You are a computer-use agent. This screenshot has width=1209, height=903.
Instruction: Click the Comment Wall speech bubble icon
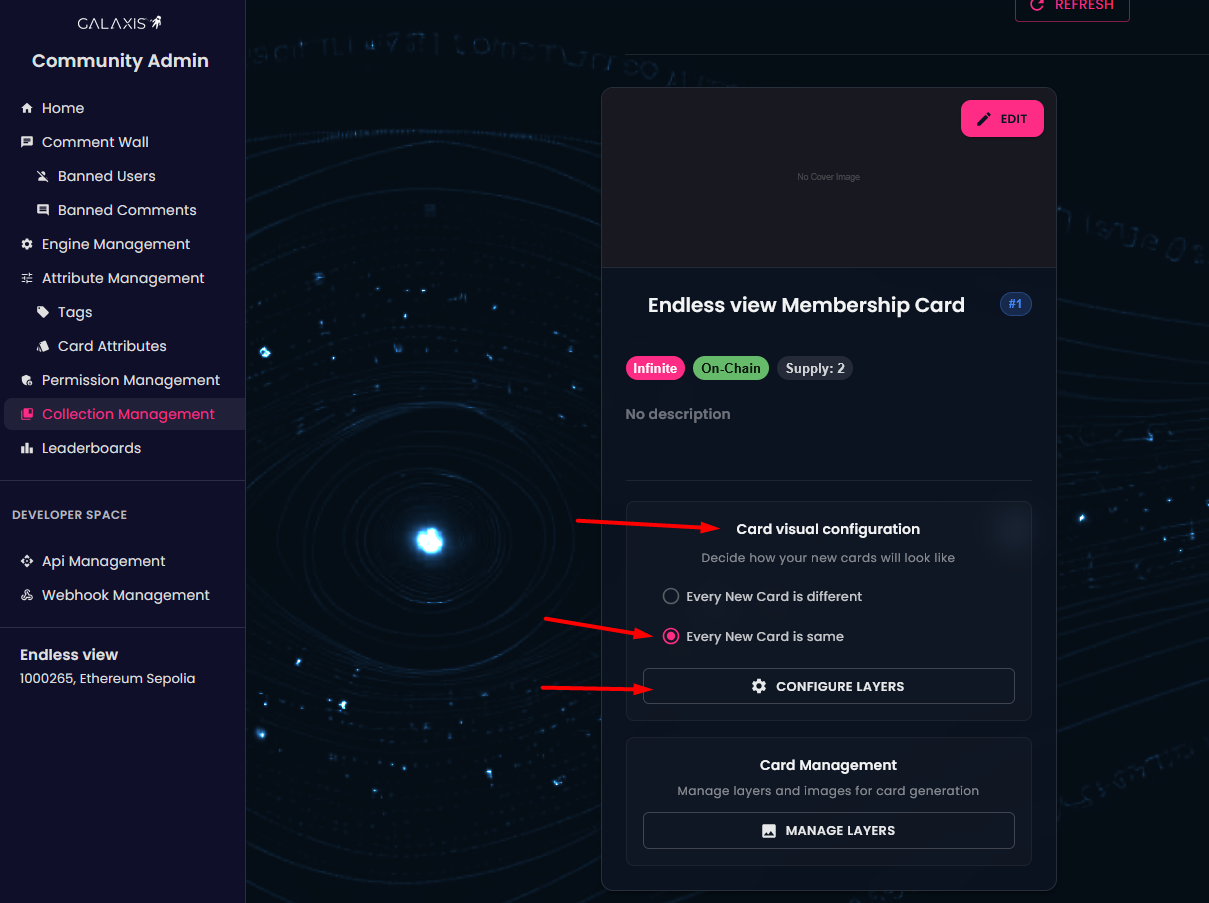(x=27, y=142)
